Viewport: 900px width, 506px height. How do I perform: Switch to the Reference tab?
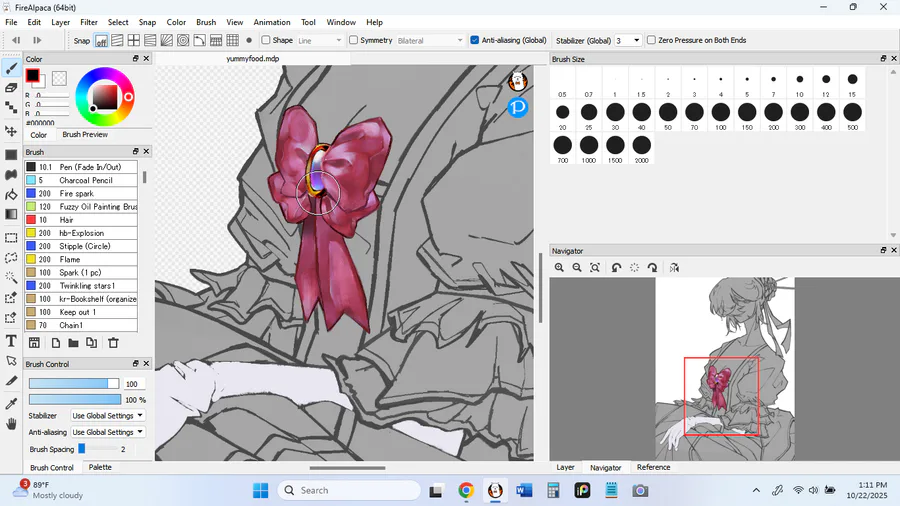coord(653,468)
